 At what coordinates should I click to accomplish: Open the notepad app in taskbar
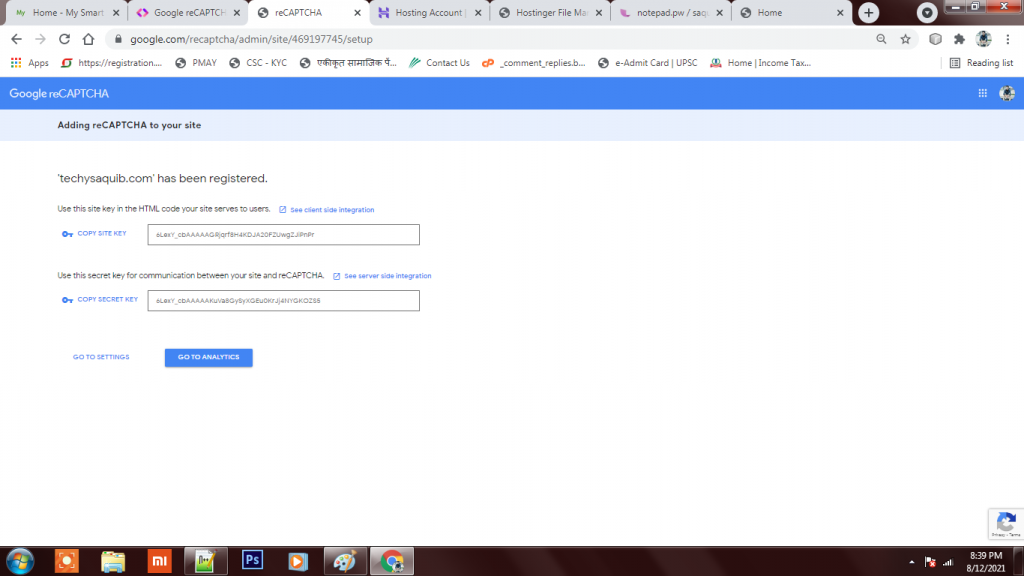[206, 561]
